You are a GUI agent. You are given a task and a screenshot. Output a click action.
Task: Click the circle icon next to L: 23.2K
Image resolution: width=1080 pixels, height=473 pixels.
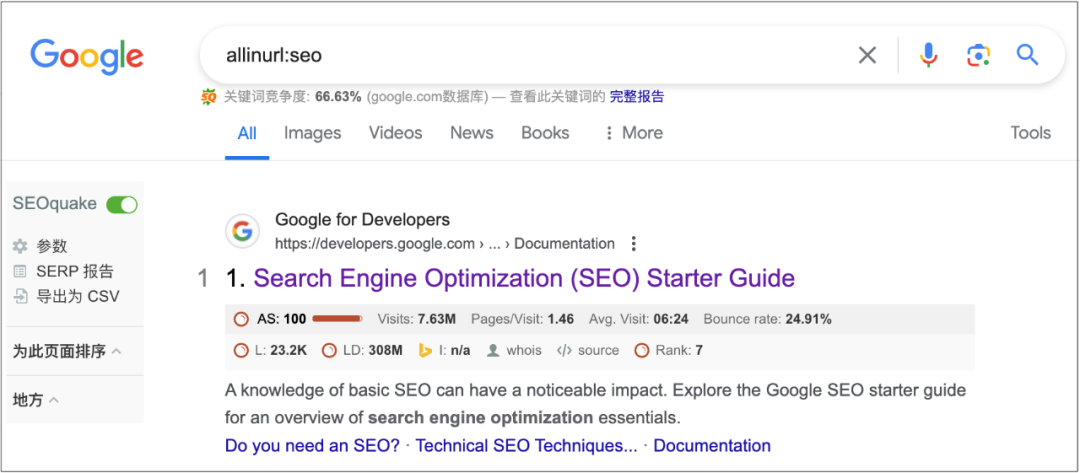[x=241, y=350]
